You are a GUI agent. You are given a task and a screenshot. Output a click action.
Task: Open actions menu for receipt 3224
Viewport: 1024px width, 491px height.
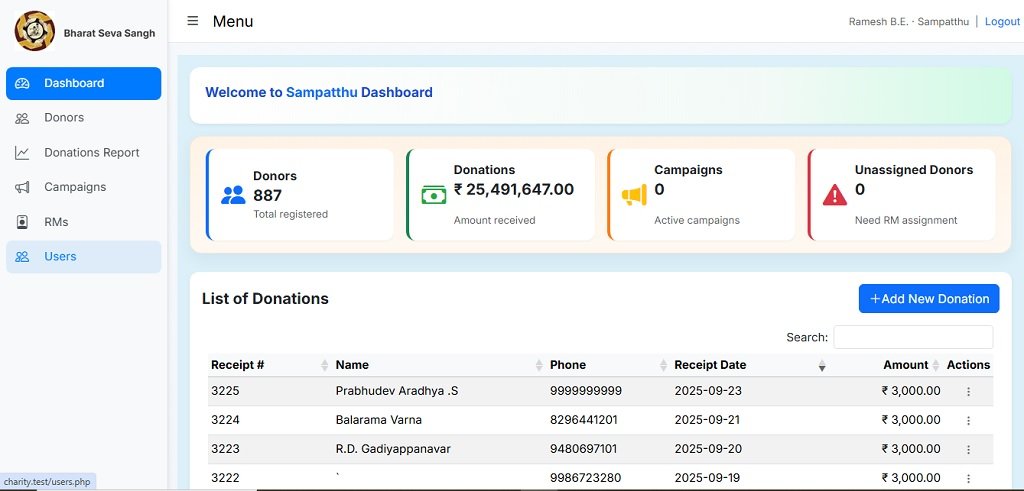coord(968,421)
